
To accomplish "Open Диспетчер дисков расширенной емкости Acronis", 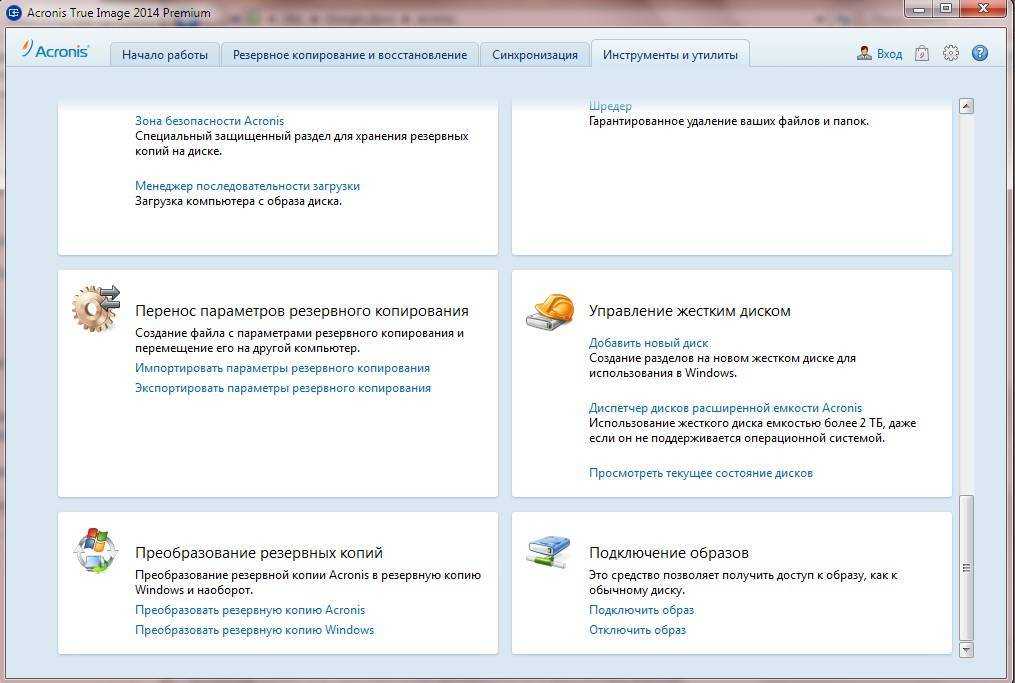I will tap(726, 408).
